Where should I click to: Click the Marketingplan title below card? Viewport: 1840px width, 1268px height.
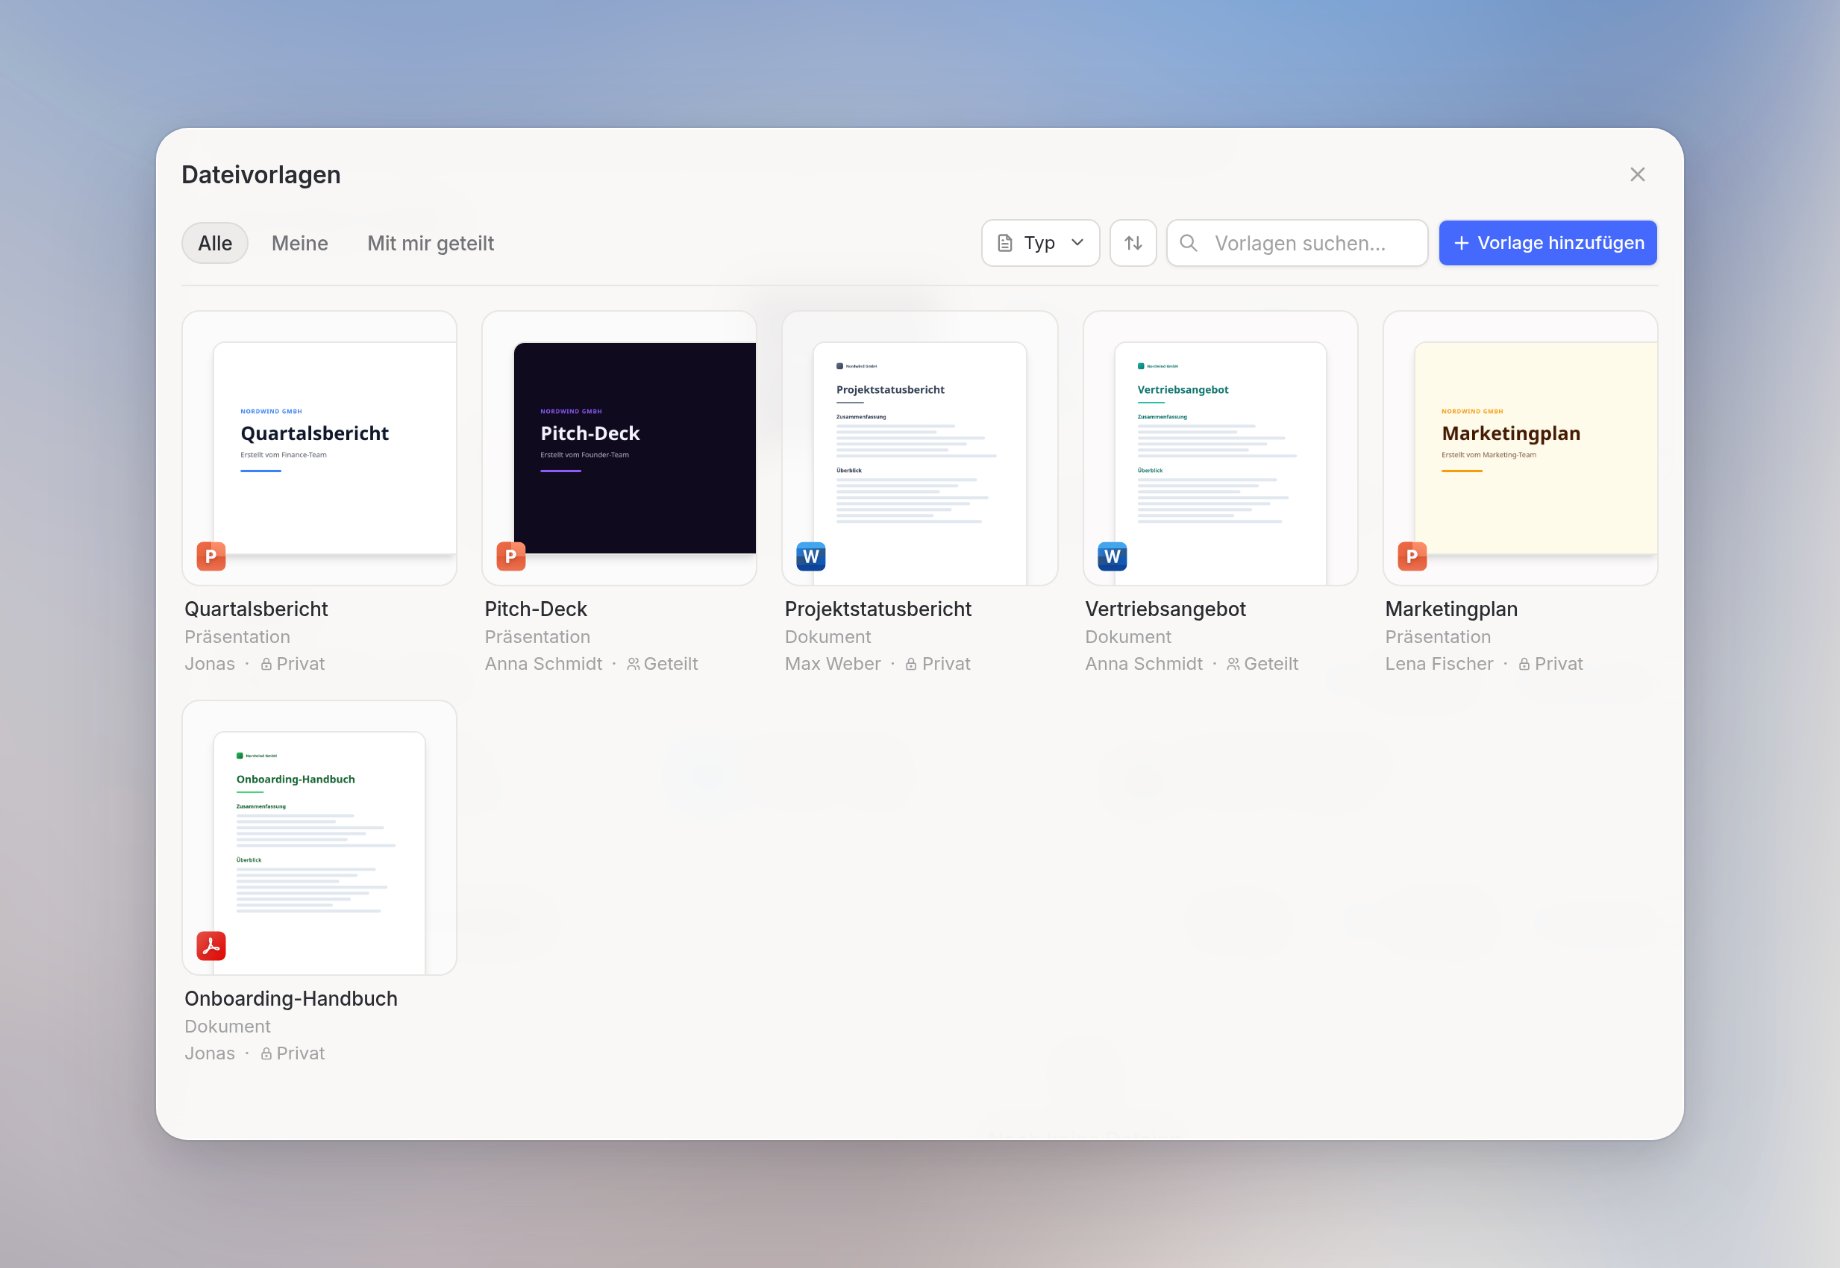click(1451, 609)
